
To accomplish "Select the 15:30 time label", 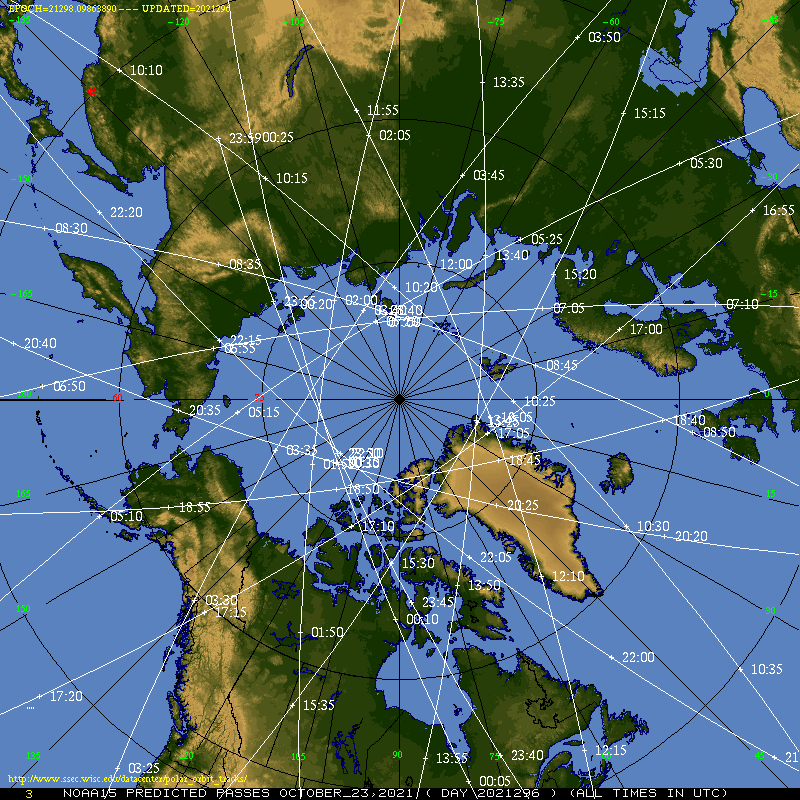I will [x=418, y=563].
